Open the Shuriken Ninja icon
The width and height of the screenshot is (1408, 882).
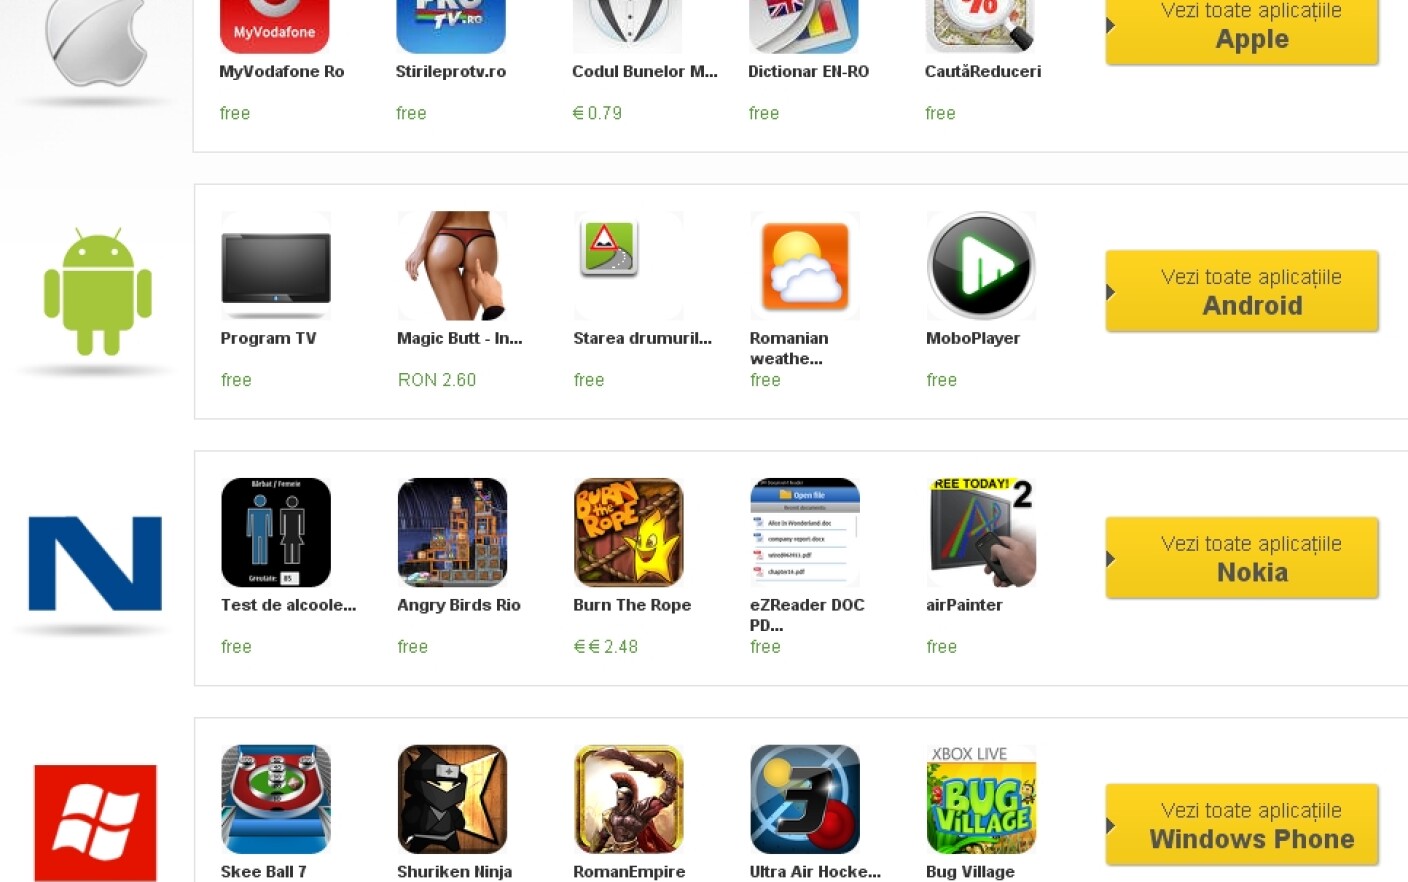(452, 799)
